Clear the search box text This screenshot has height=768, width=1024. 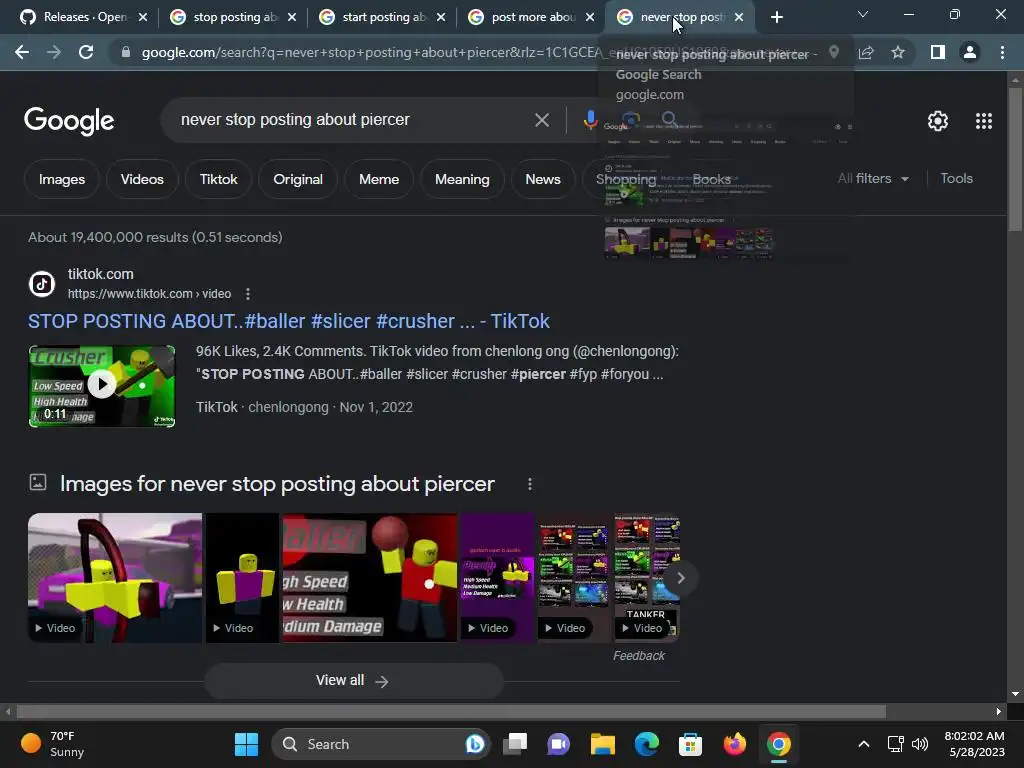541,120
